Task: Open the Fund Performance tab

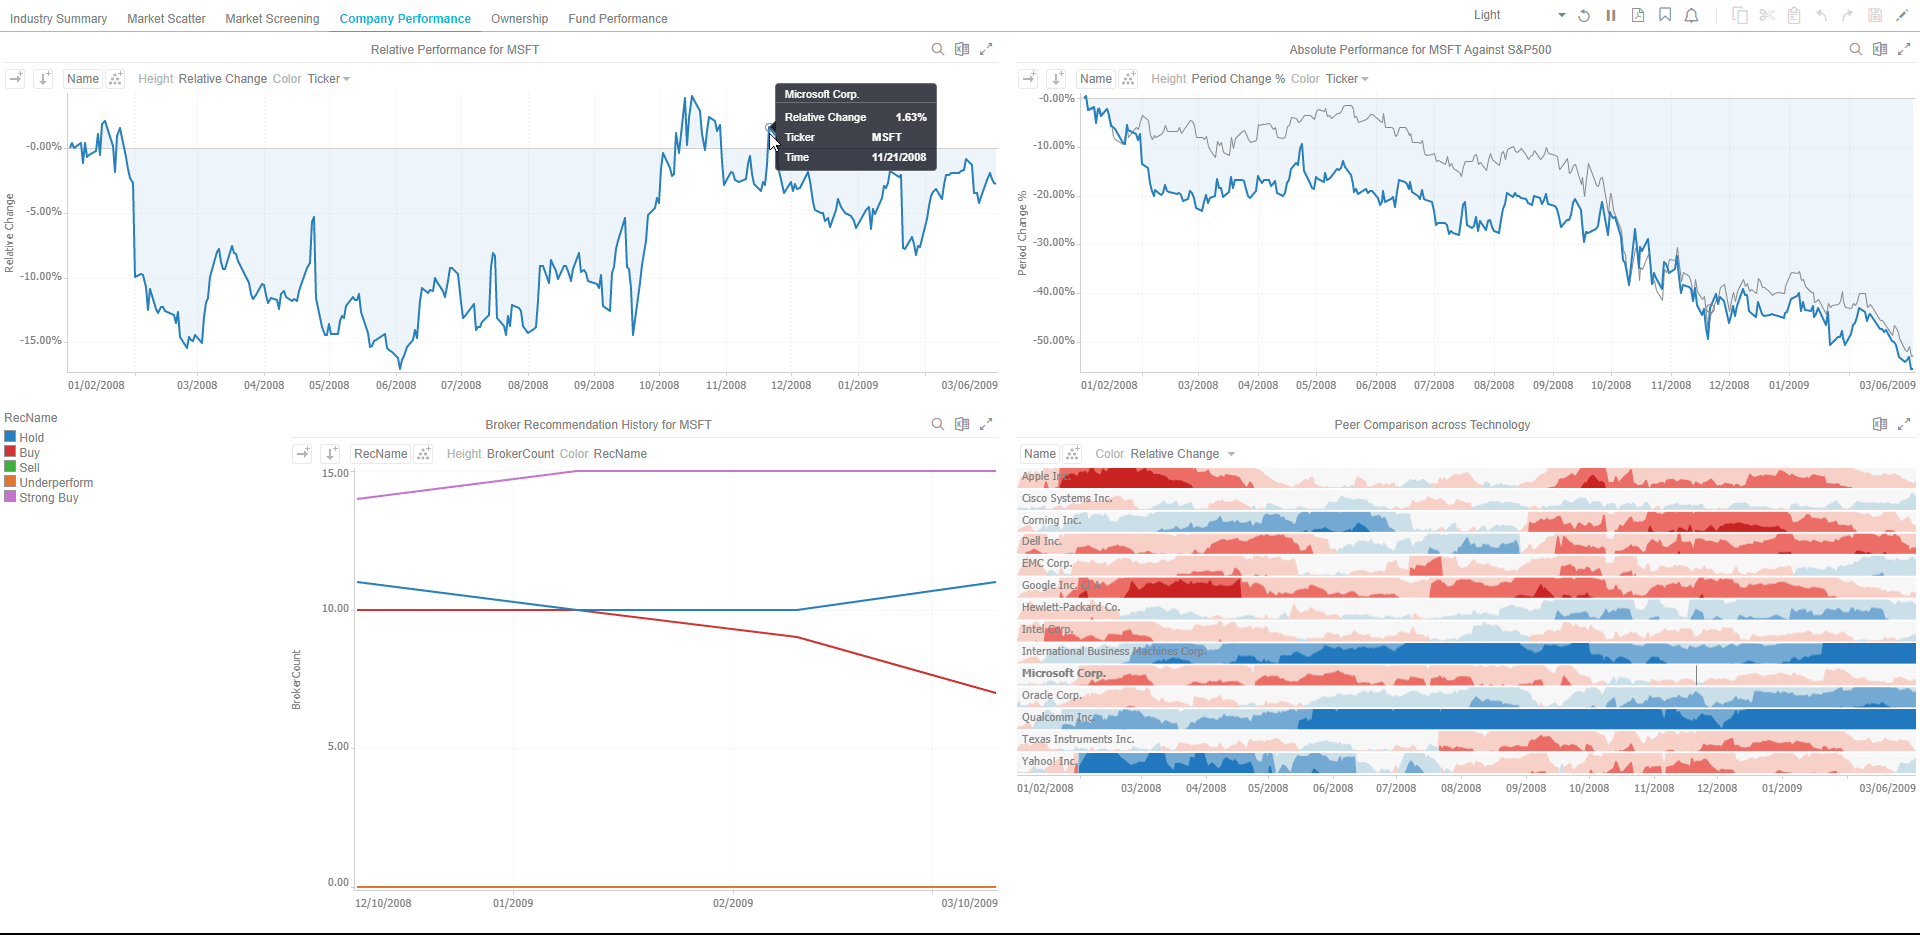Action: click(x=617, y=19)
